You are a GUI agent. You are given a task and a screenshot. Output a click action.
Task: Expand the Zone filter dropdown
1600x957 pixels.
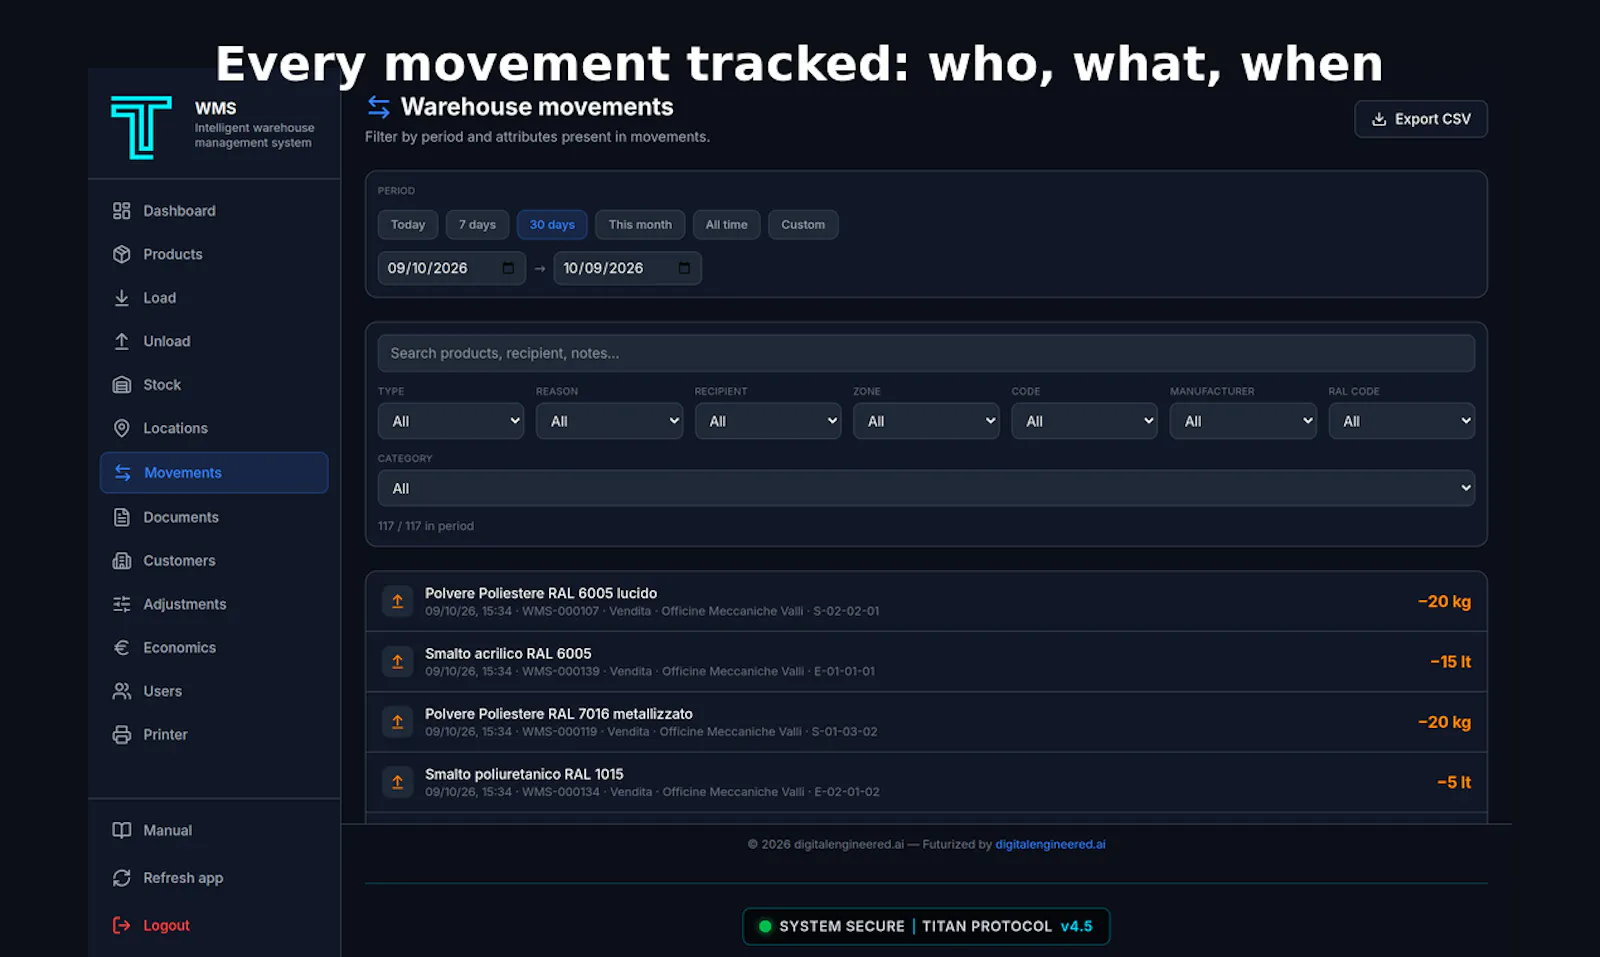pos(926,421)
